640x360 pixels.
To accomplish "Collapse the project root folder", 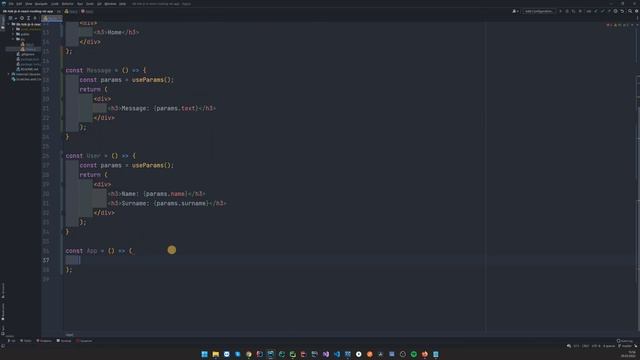I will click(x=9, y=24).
